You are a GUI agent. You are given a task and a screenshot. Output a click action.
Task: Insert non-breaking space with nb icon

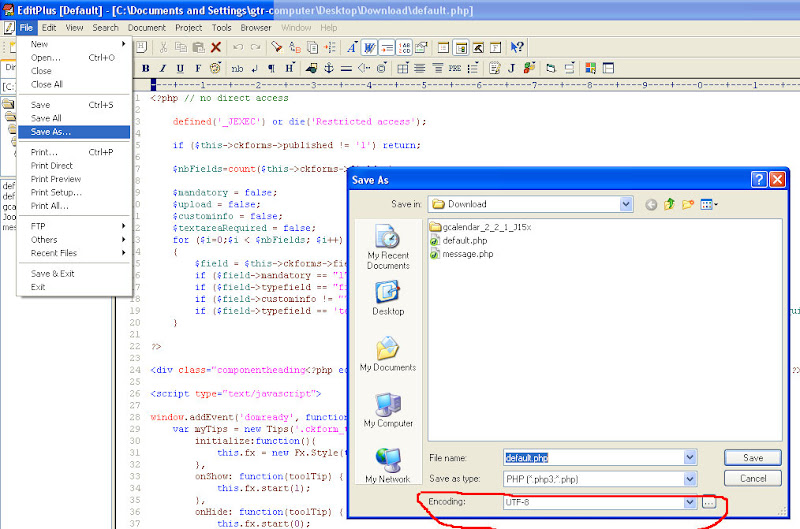click(x=237, y=68)
